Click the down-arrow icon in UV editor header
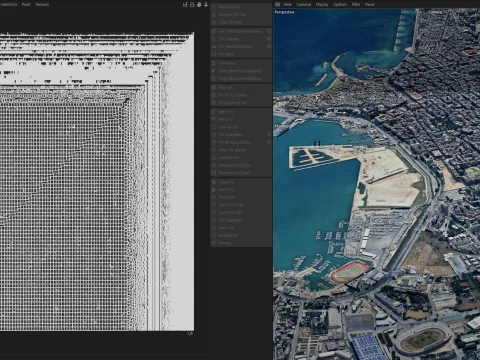 (206, 4)
